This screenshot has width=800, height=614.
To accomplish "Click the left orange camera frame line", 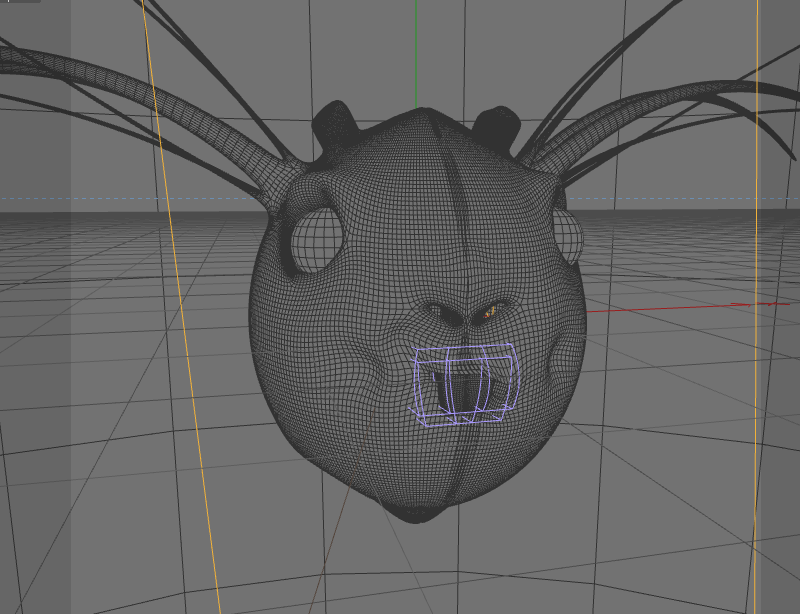I will click(181, 306).
